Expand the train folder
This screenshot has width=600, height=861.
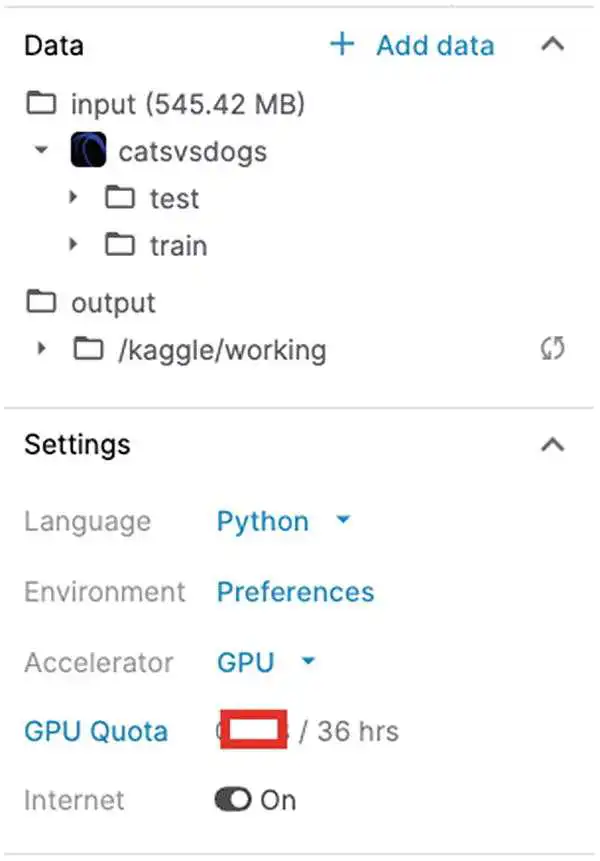pyautogui.click(x=73, y=244)
